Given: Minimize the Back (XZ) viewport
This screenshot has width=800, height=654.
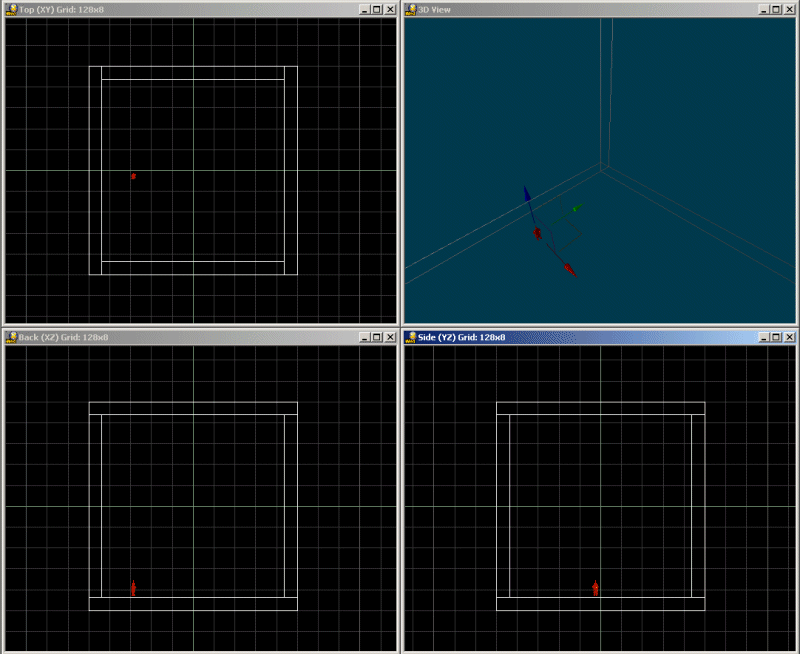Looking at the screenshot, I should click(363, 337).
